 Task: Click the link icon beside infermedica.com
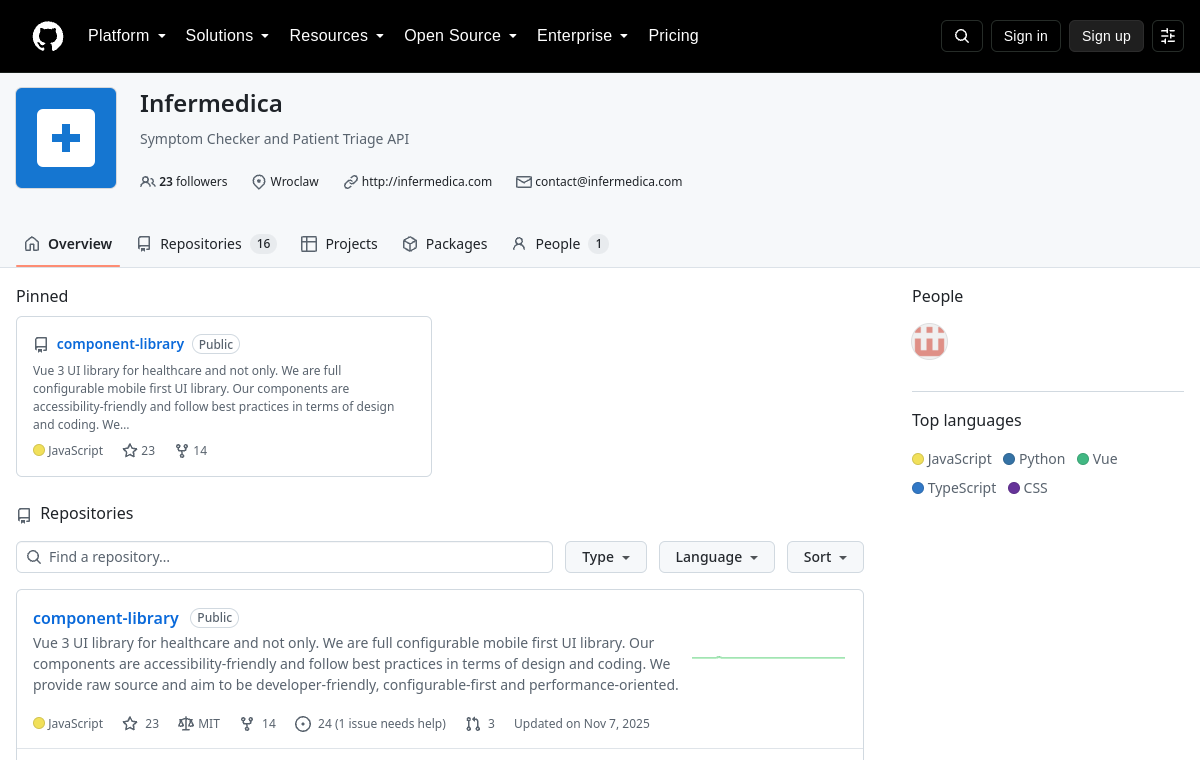point(351,182)
